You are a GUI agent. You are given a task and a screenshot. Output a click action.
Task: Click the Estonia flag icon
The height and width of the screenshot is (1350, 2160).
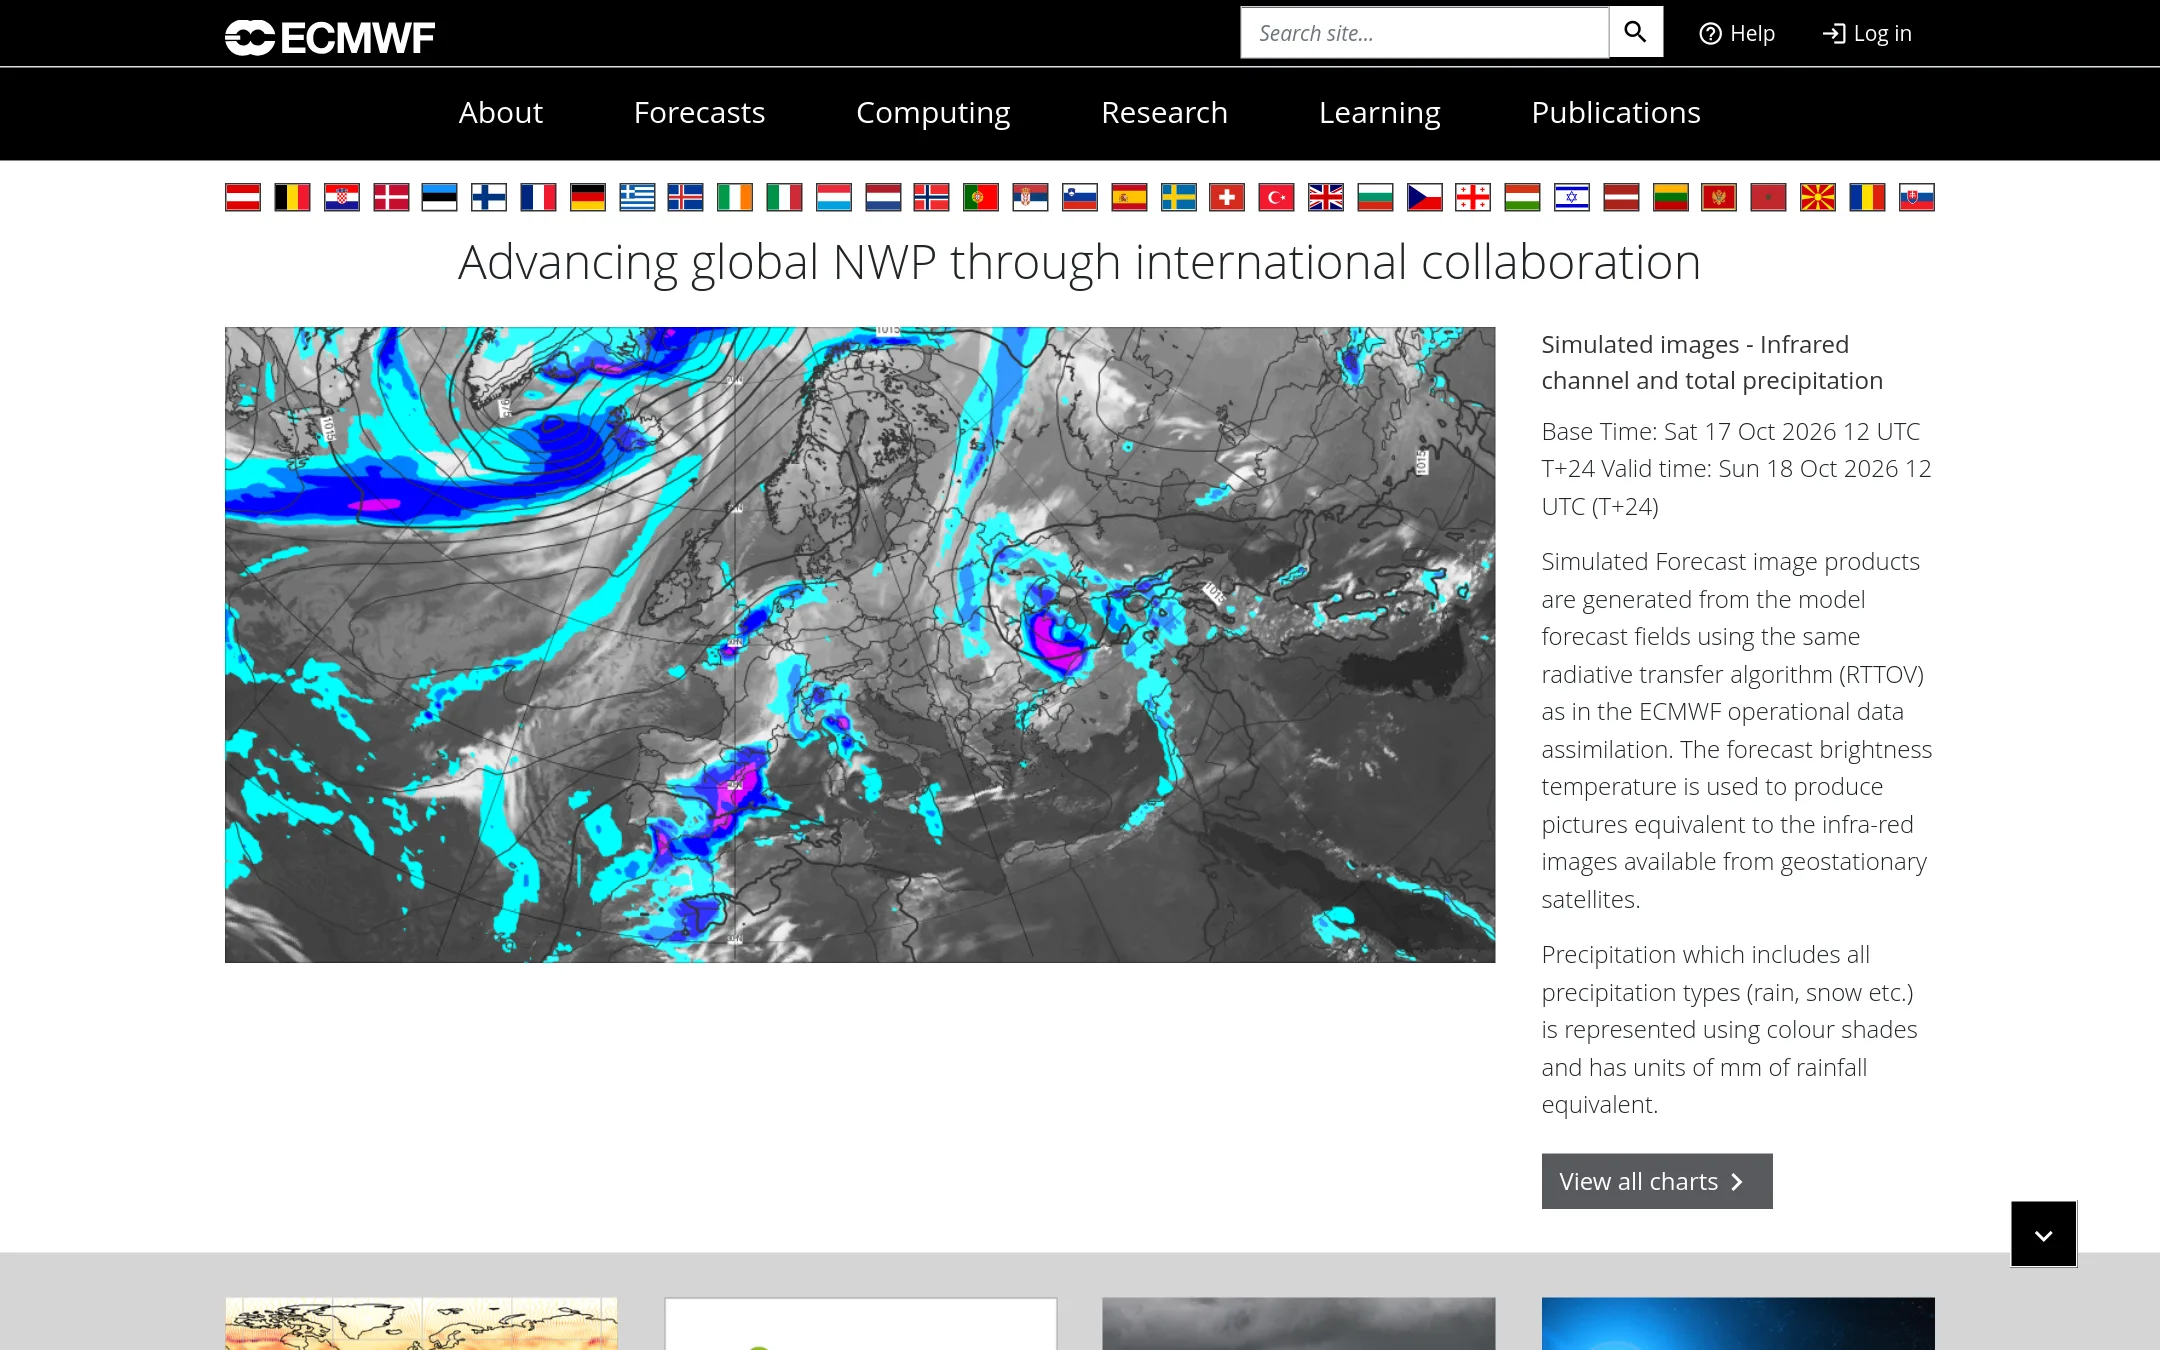(439, 197)
